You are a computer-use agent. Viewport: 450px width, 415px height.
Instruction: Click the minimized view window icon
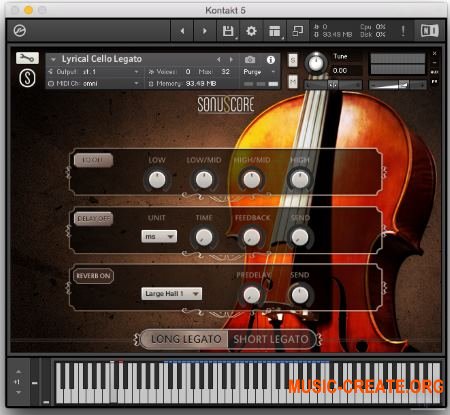coord(297,31)
